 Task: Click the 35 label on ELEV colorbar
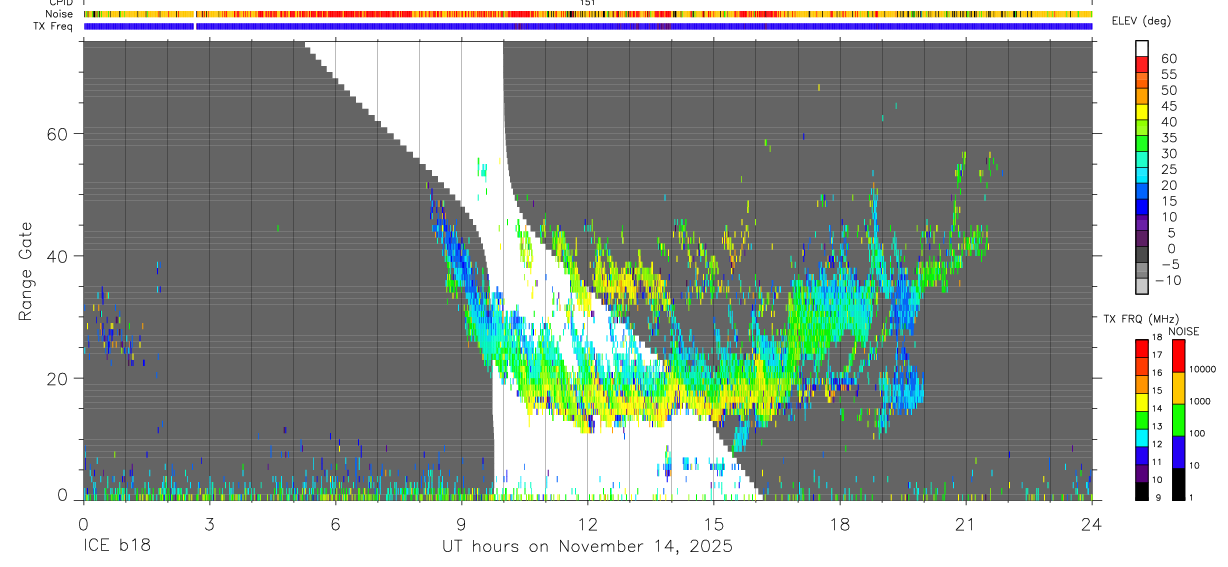click(1167, 137)
